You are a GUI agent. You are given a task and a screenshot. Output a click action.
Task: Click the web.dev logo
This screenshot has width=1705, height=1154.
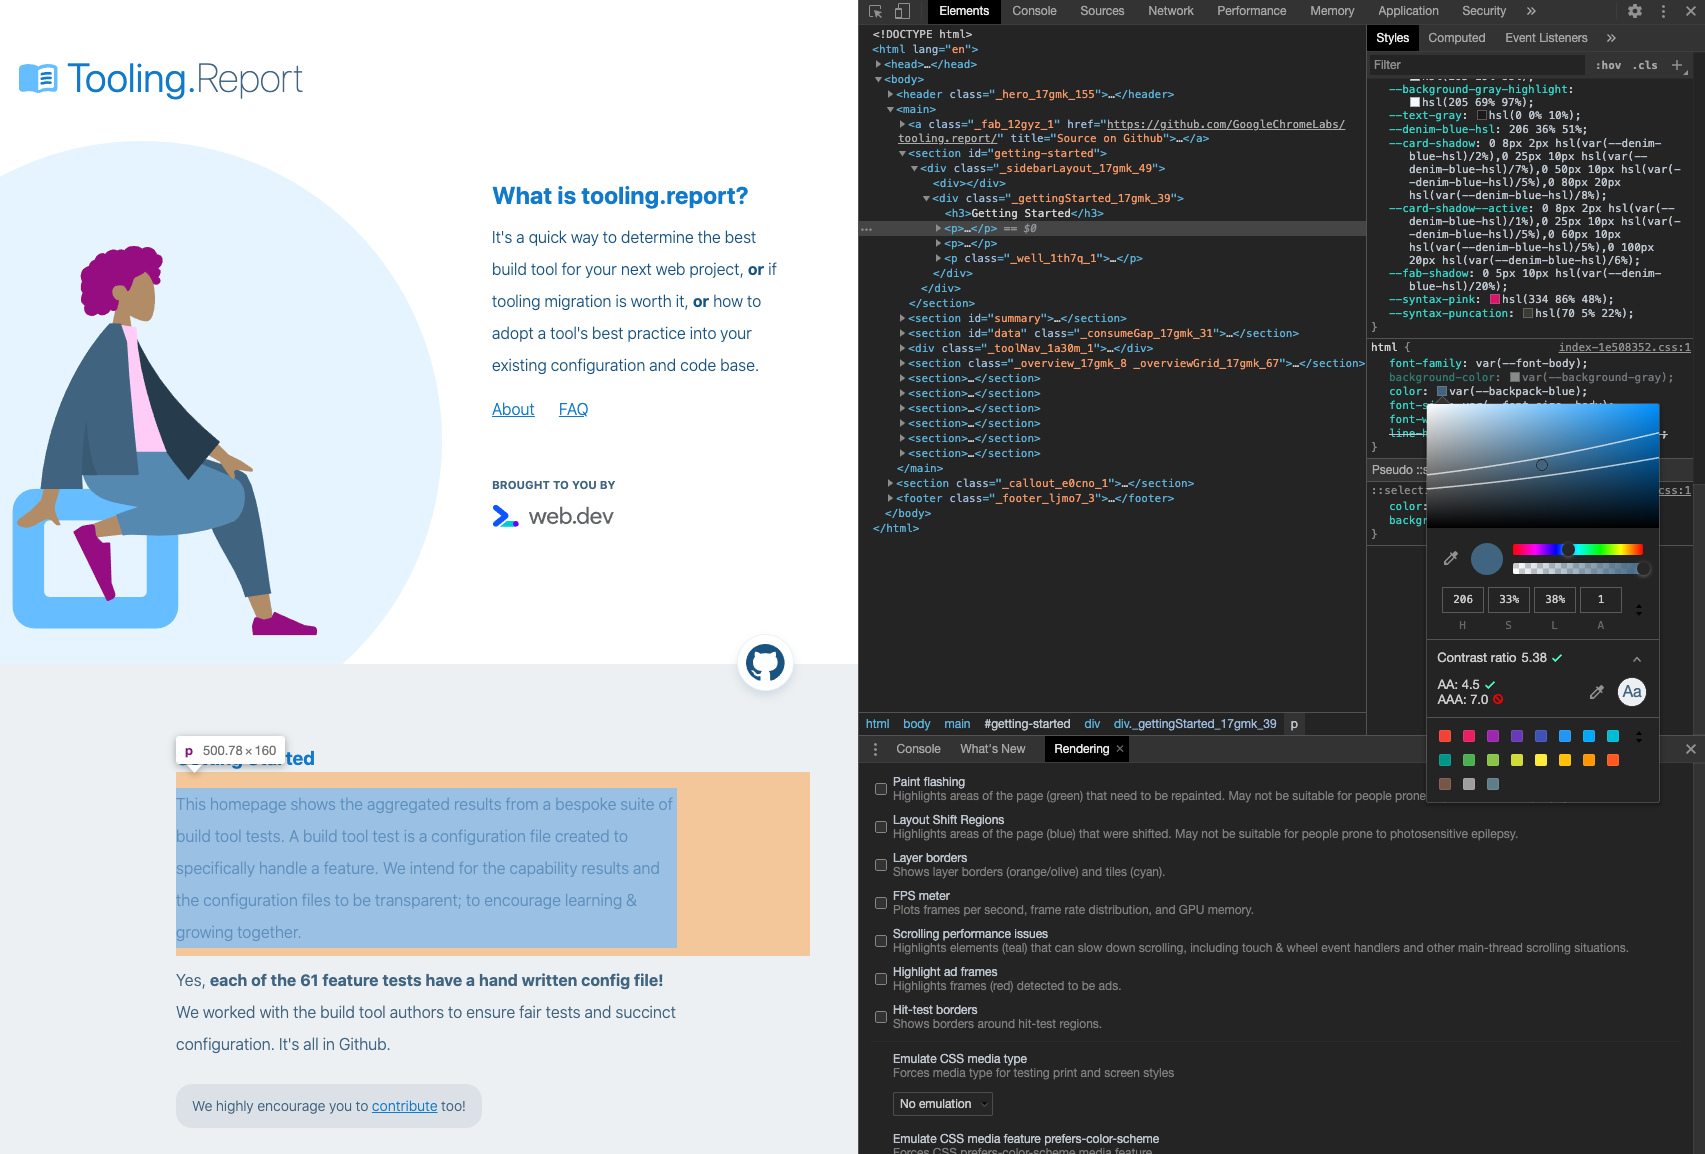coord(552,515)
